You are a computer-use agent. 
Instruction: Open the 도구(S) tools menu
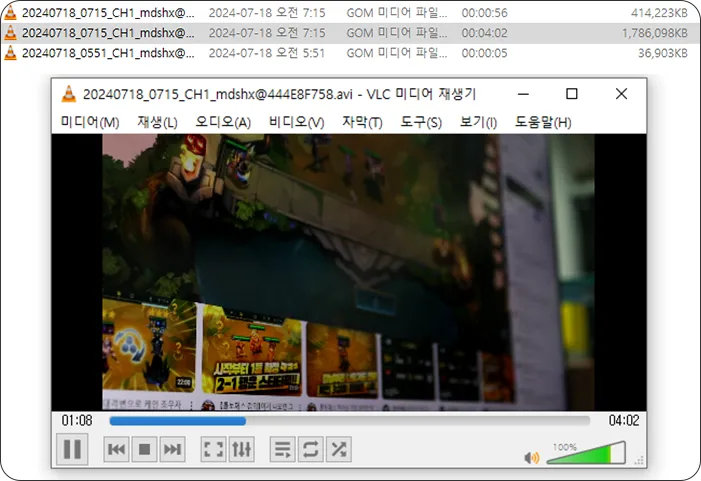click(421, 122)
